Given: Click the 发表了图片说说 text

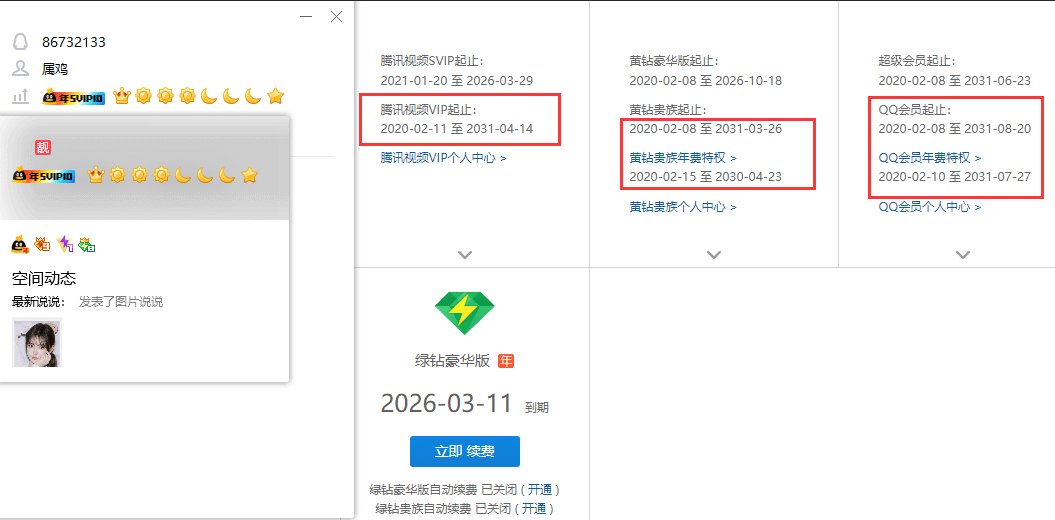Looking at the screenshot, I should (121, 302).
